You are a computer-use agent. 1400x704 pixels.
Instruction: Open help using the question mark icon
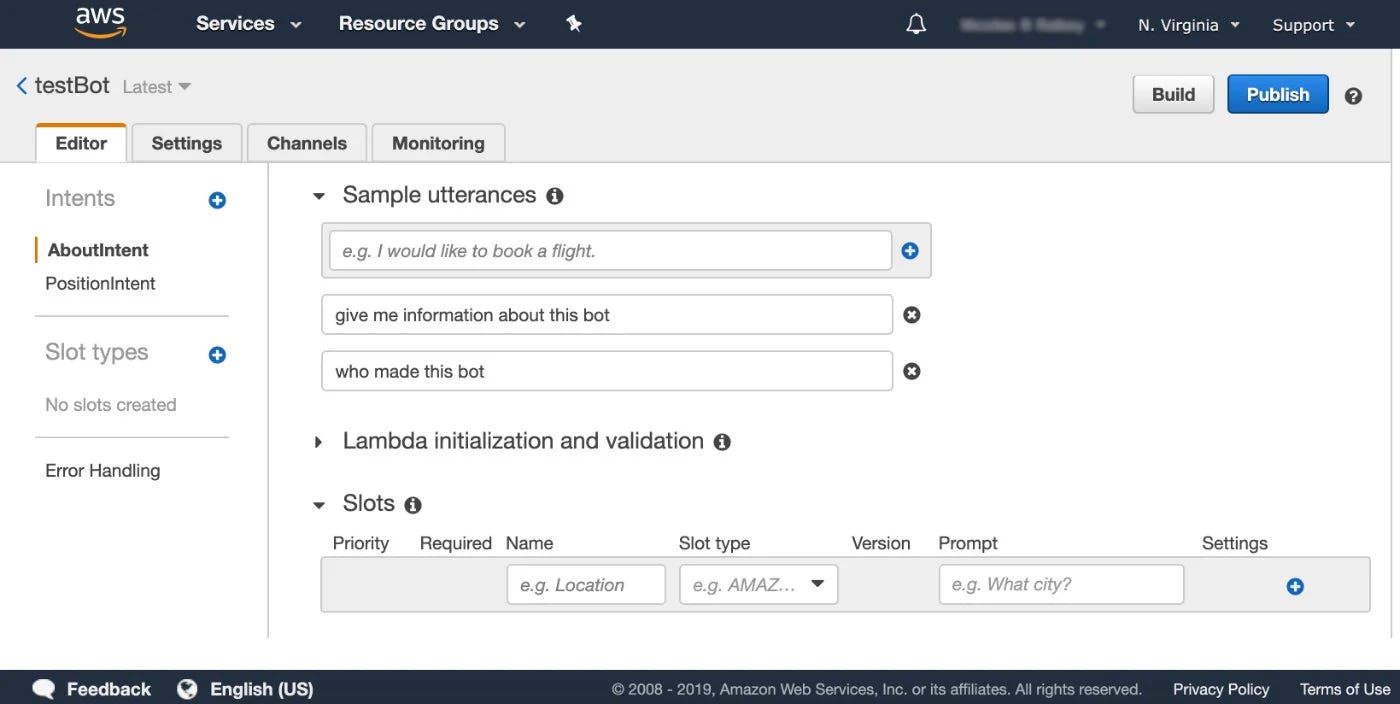[x=1353, y=95]
